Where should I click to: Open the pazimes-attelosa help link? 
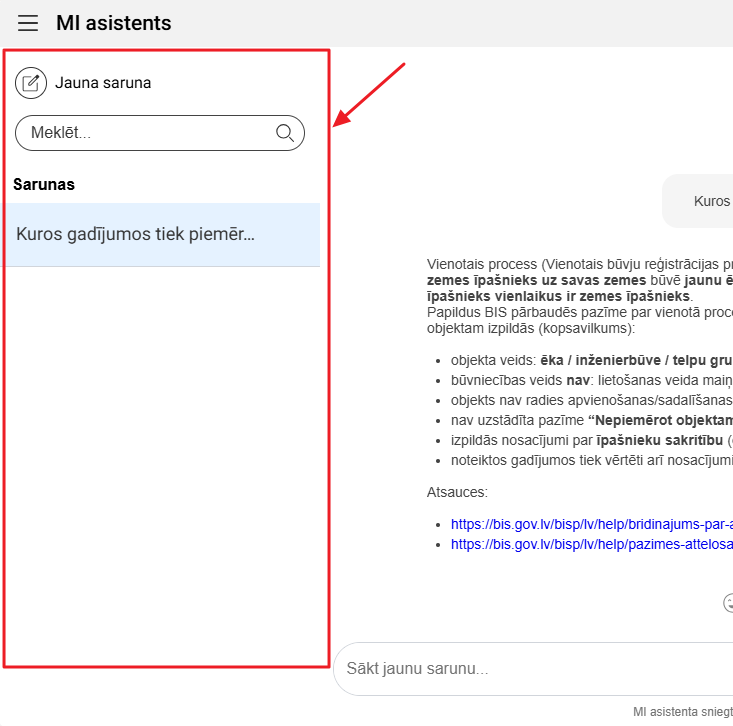pyautogui.click(x=591, y=544)
